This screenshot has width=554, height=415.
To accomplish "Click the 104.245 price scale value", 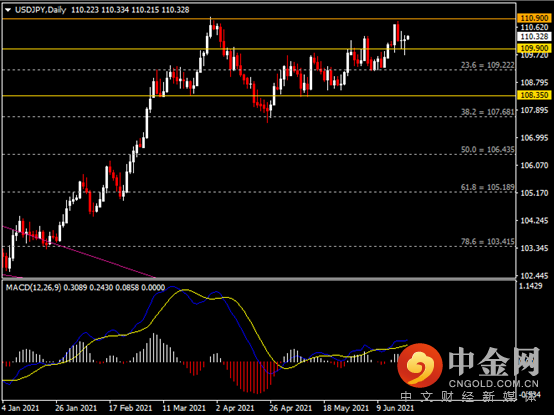I will click(x=534, y=220).
